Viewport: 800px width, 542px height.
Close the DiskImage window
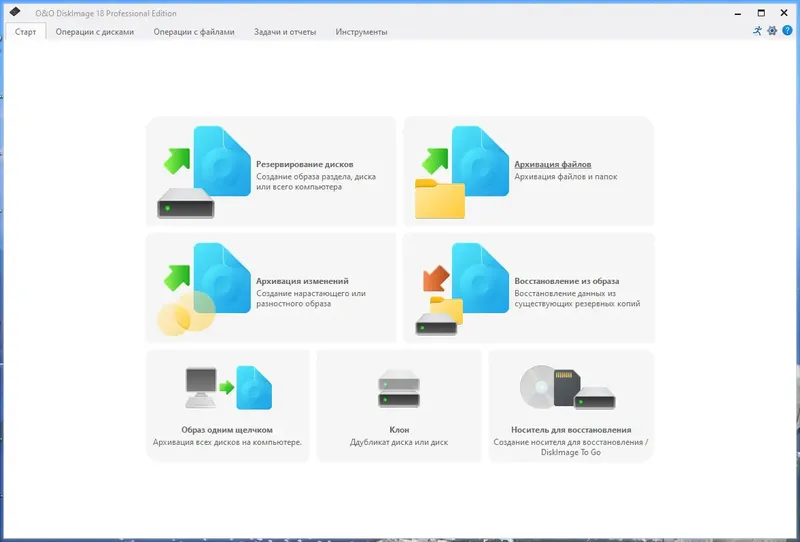[784, 13]
